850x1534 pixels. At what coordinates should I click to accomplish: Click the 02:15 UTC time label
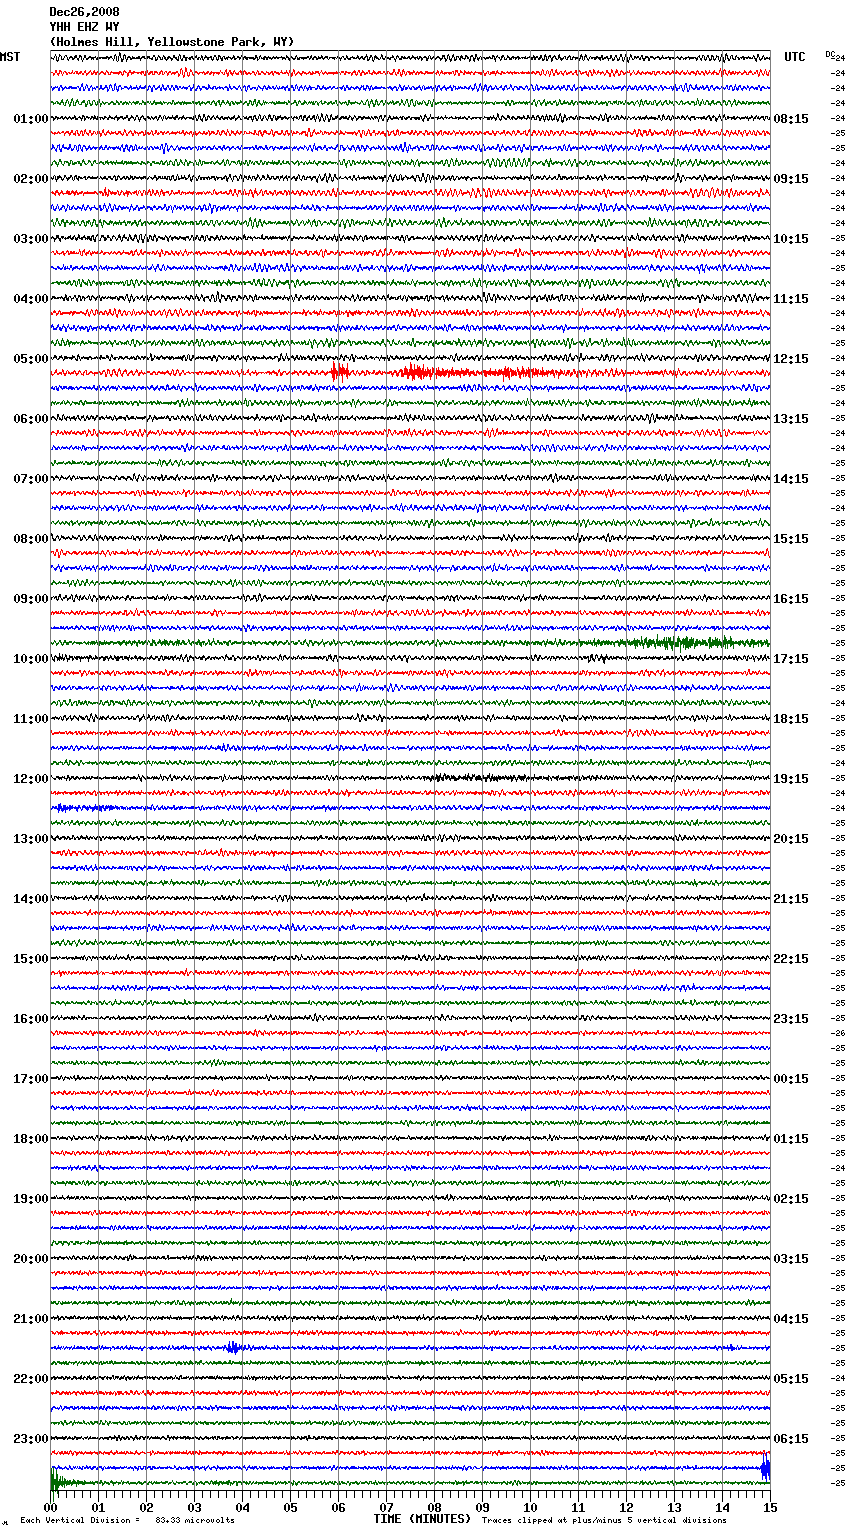point(791,1199)
